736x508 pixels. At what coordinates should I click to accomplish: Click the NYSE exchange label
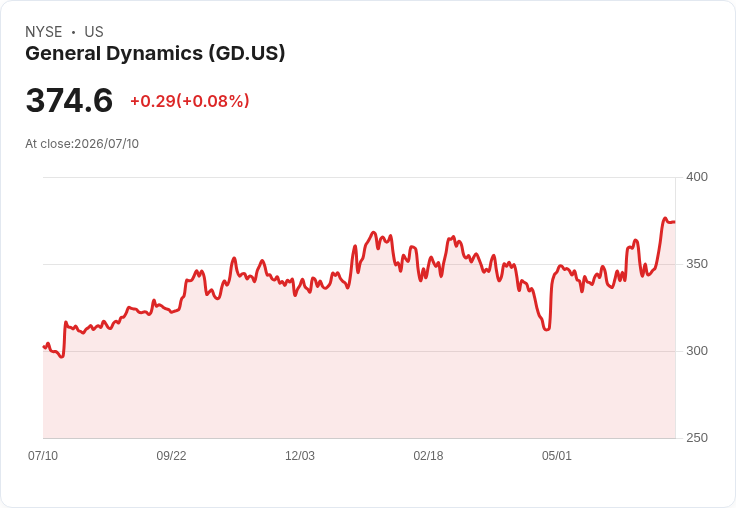click(44, 32)
